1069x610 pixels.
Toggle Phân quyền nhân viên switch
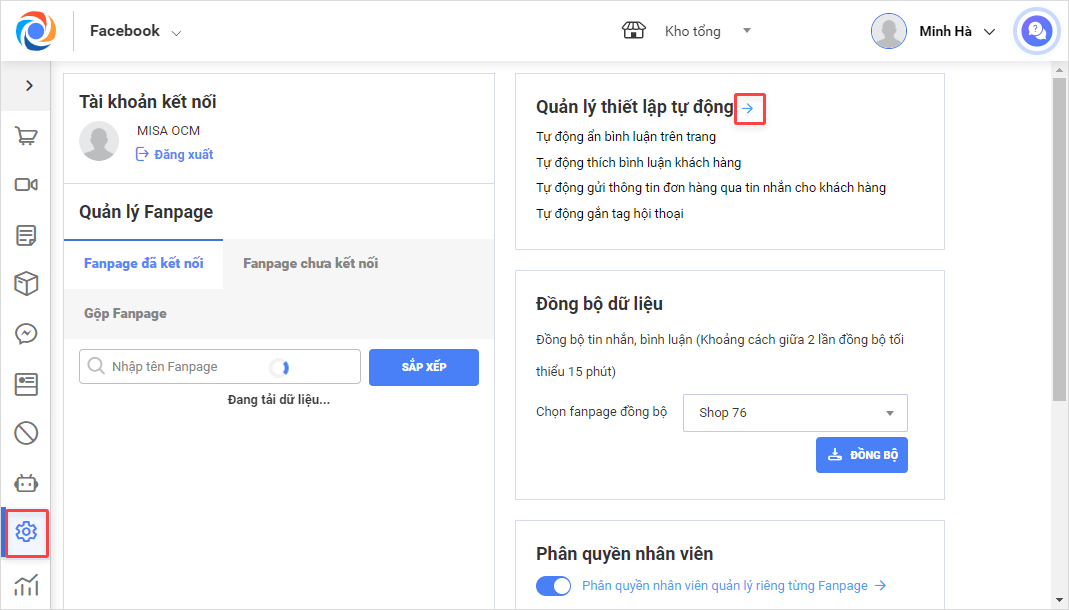[553, 586]
